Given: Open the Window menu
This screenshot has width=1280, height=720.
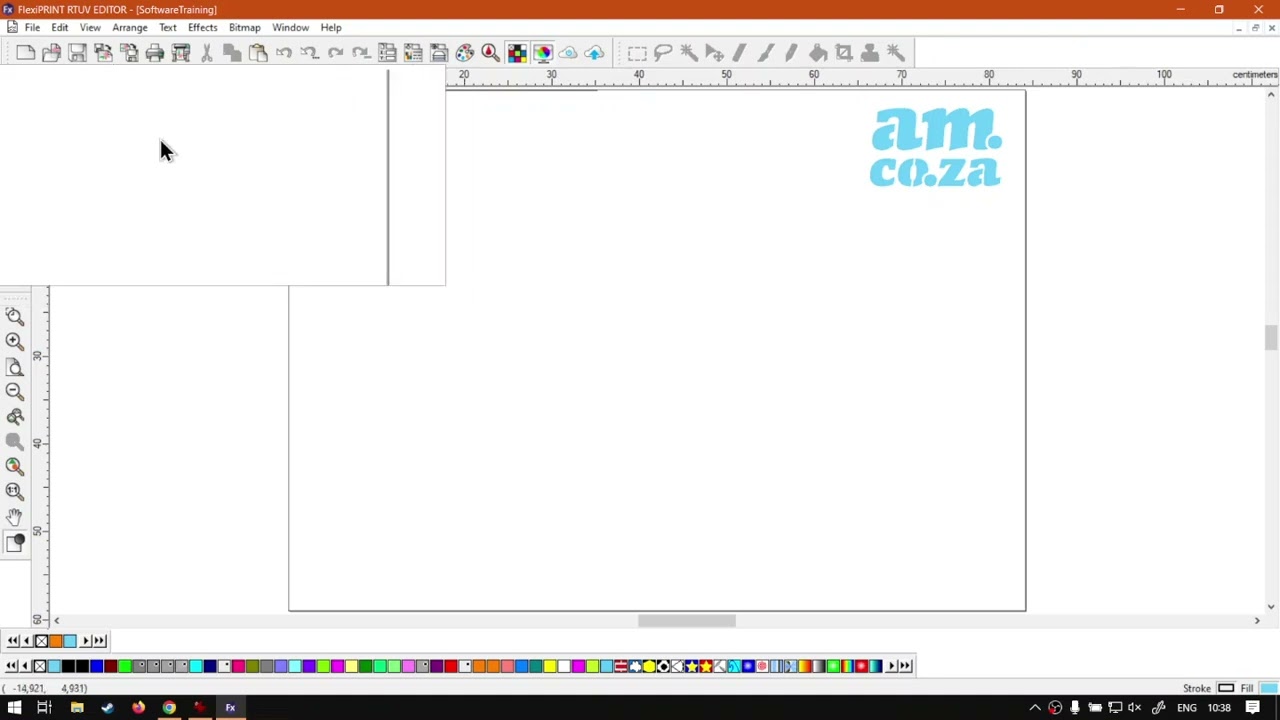Looking at the screenshot, I should click(x=291, y=27).
